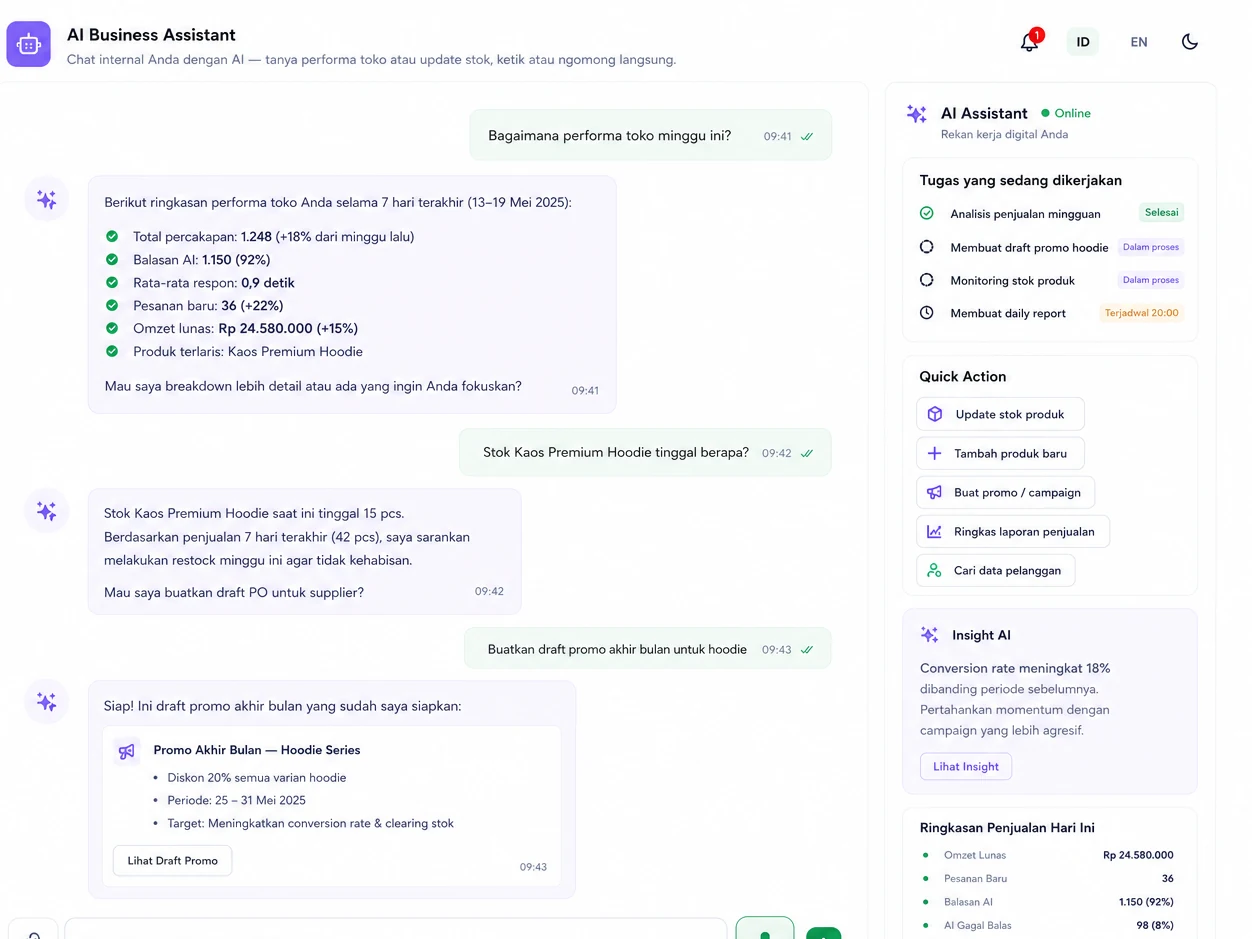The image size is (1252, 939).
Task: Focus the chat message input field
Action: [396, 929]
